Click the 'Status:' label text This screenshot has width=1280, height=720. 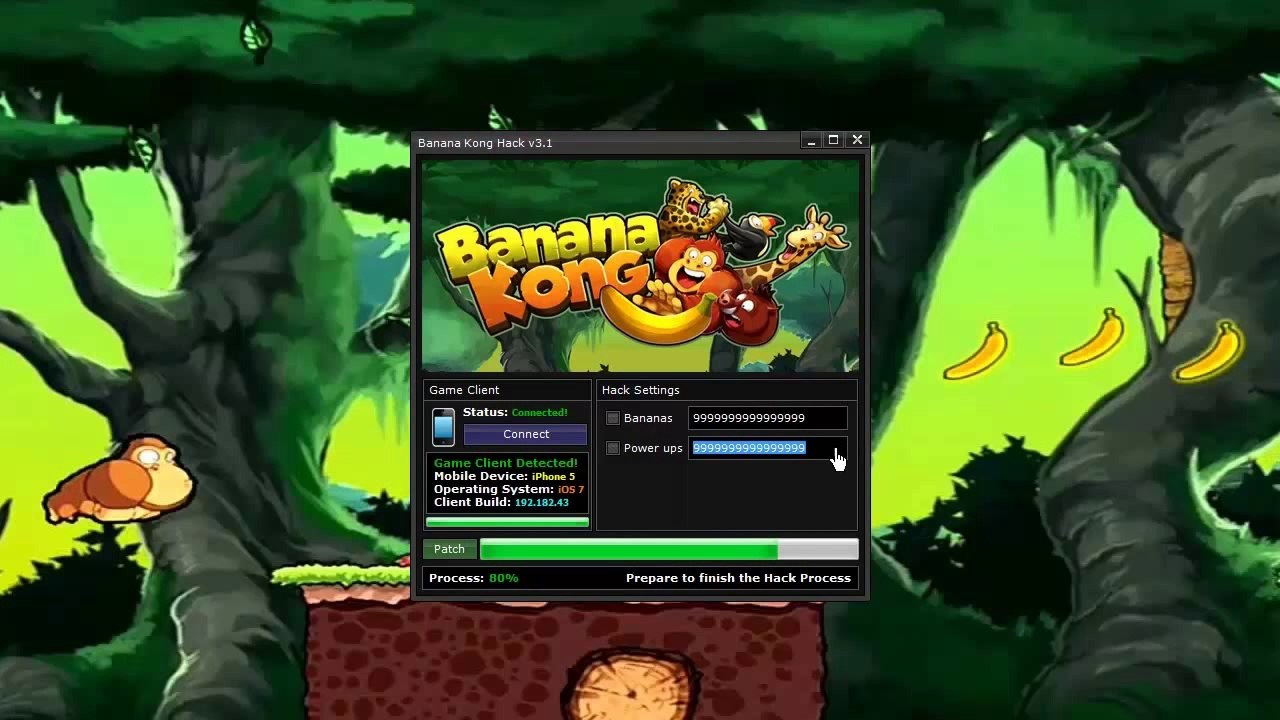coord(485,412)
